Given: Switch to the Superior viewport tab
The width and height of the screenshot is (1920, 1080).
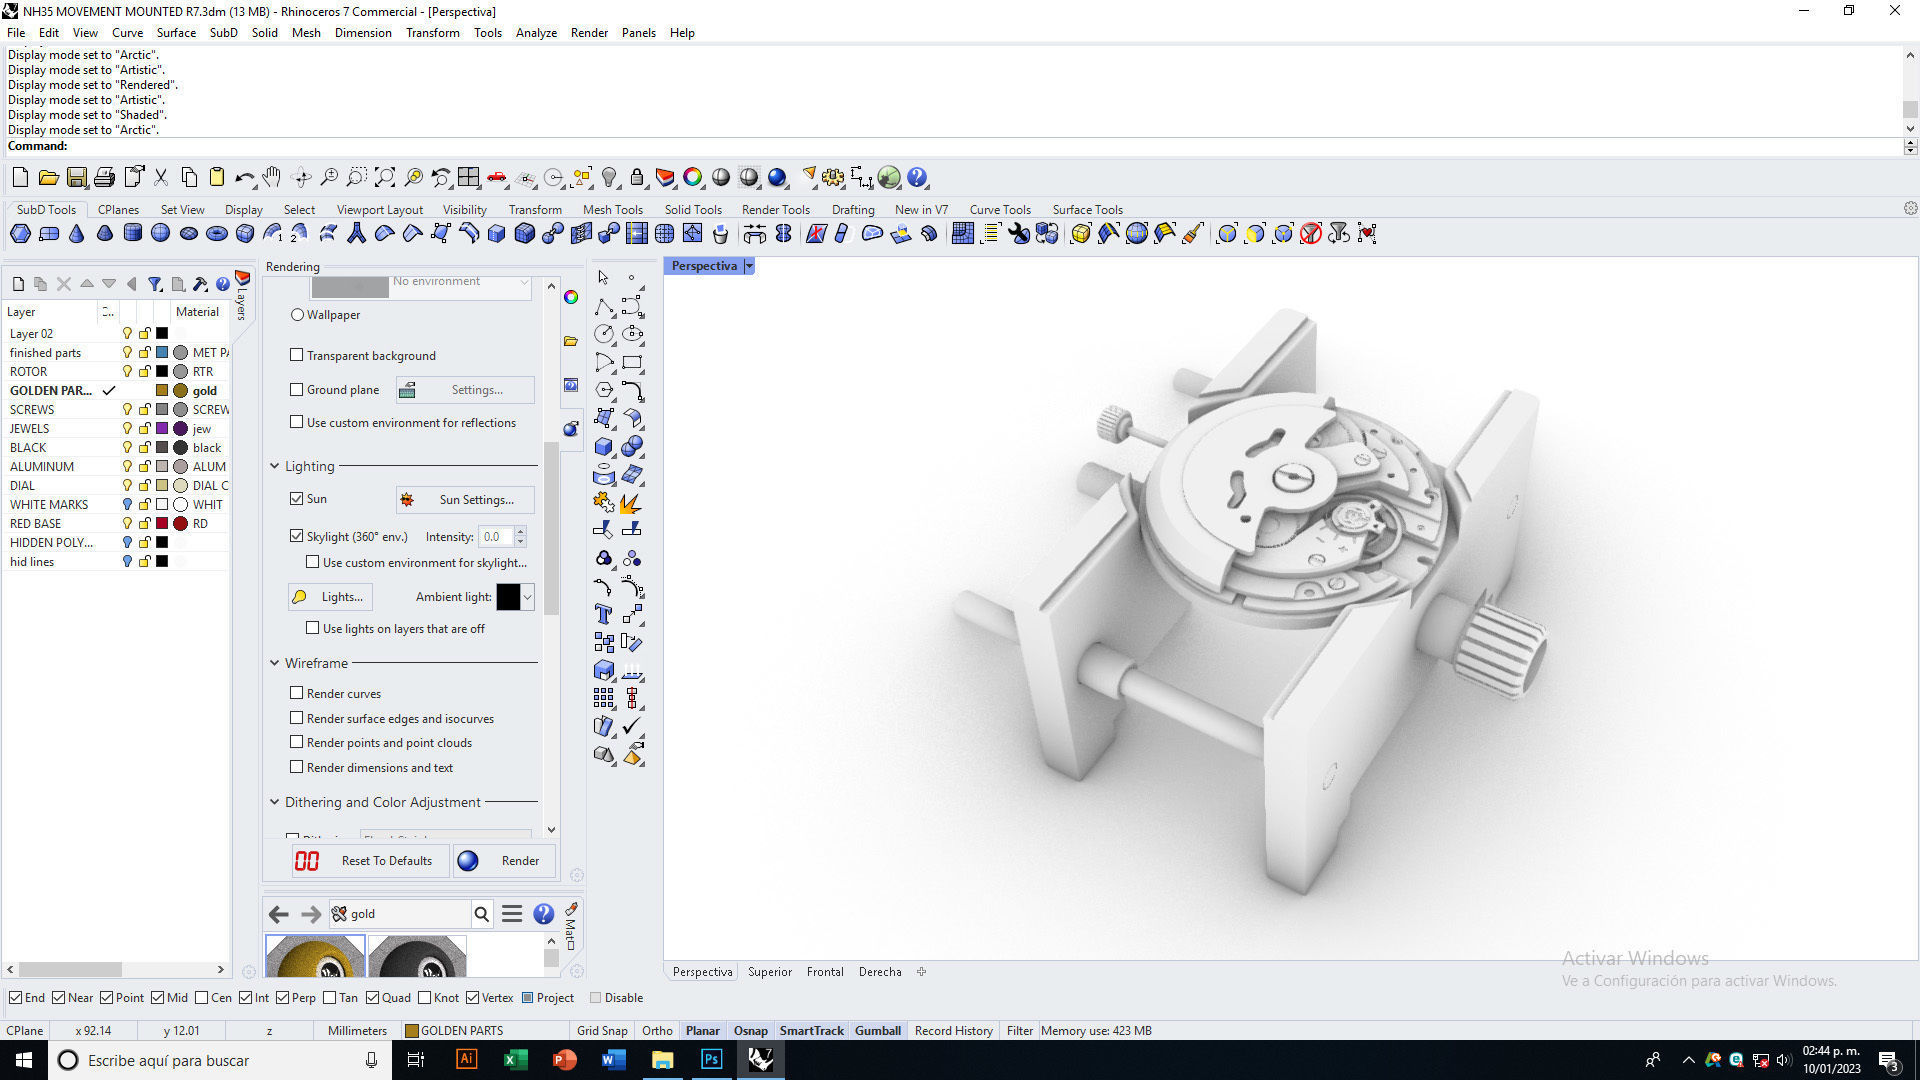Looking at the screenshot, I should (x=770, y=972).
